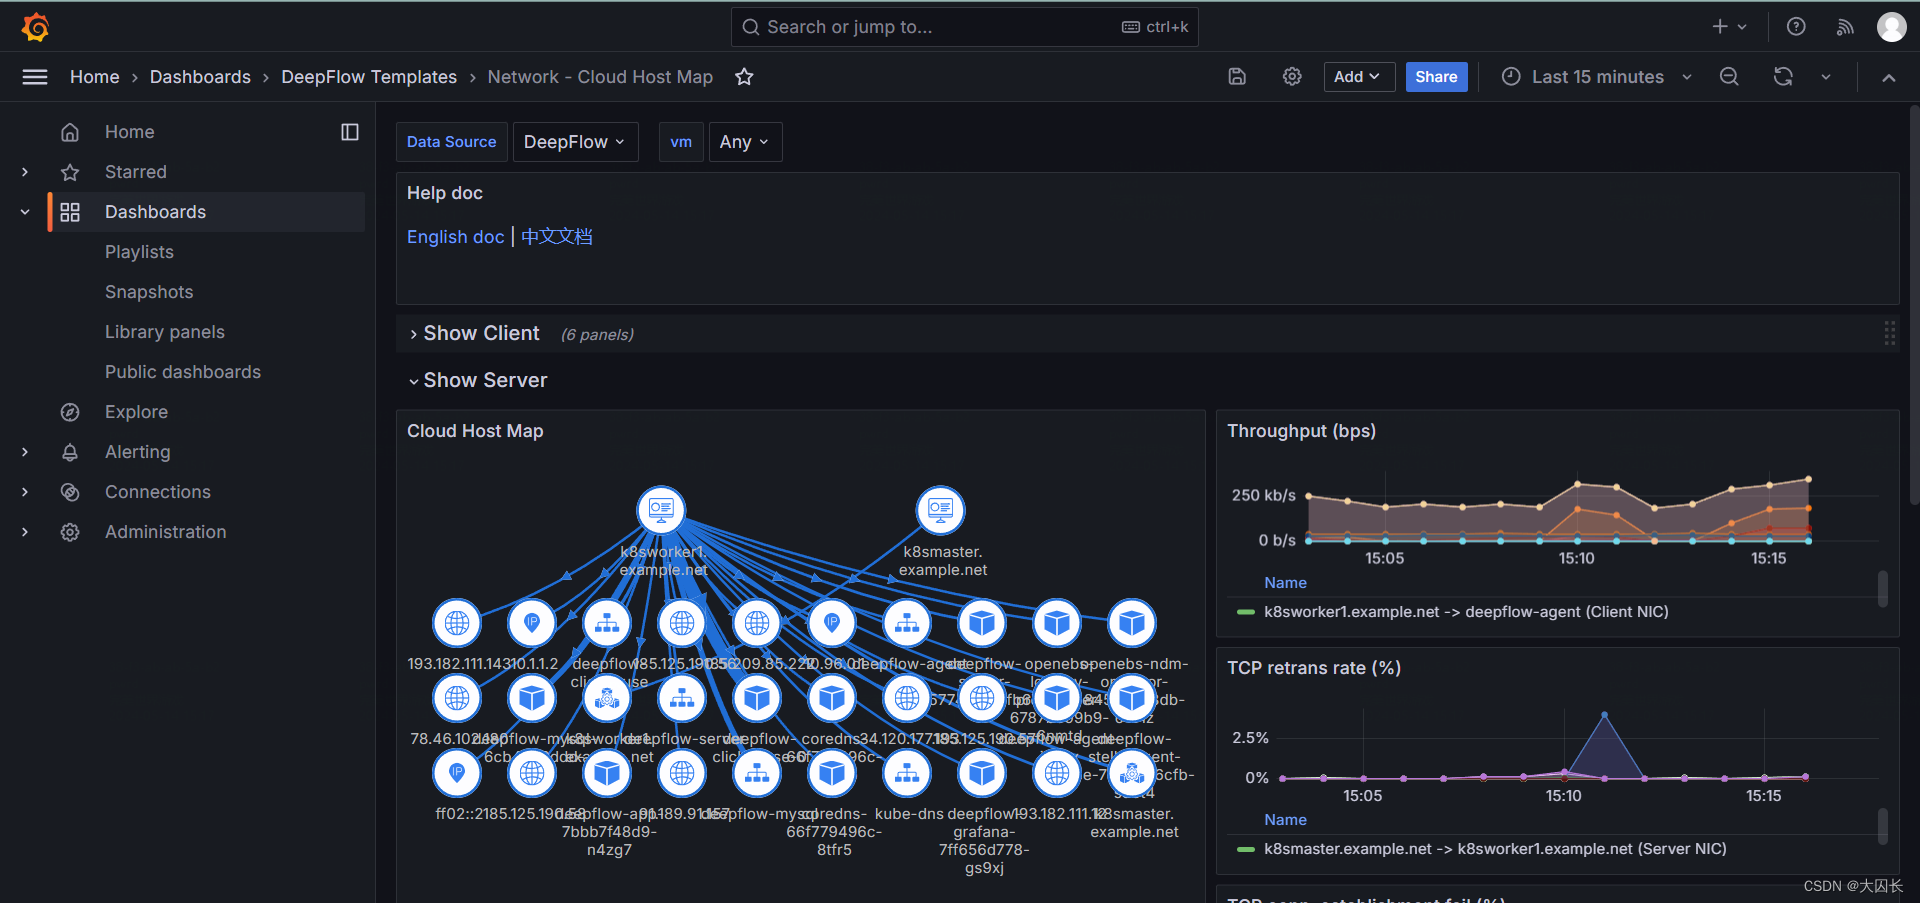This screenshot has height=903, width=1920.
Task: Open the user profile avatar
Action: [1891, 27]
